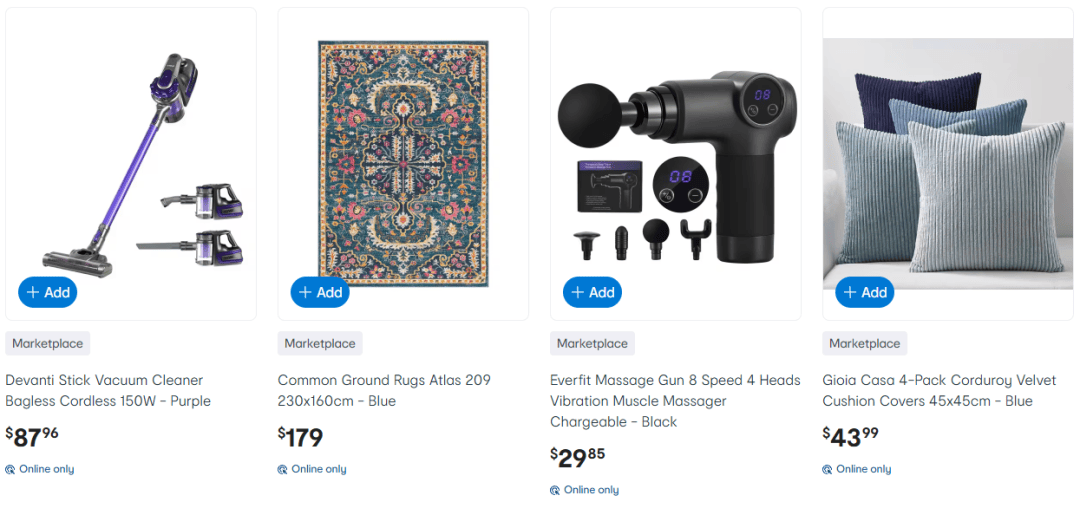
Task: Click Online only icon below massage gun price
Action: (x=555, y=490)
